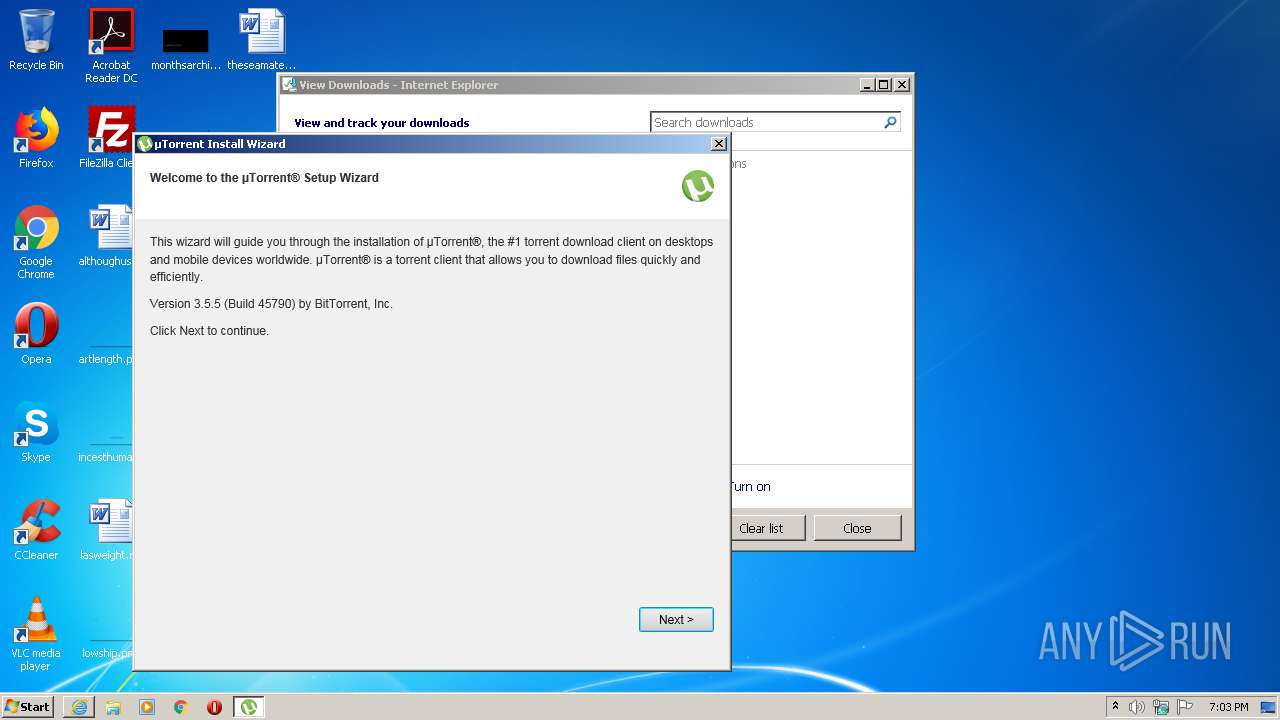Click the µTorrent logo in wizard header
This screenshot has height=720, width=1280.
698,186
